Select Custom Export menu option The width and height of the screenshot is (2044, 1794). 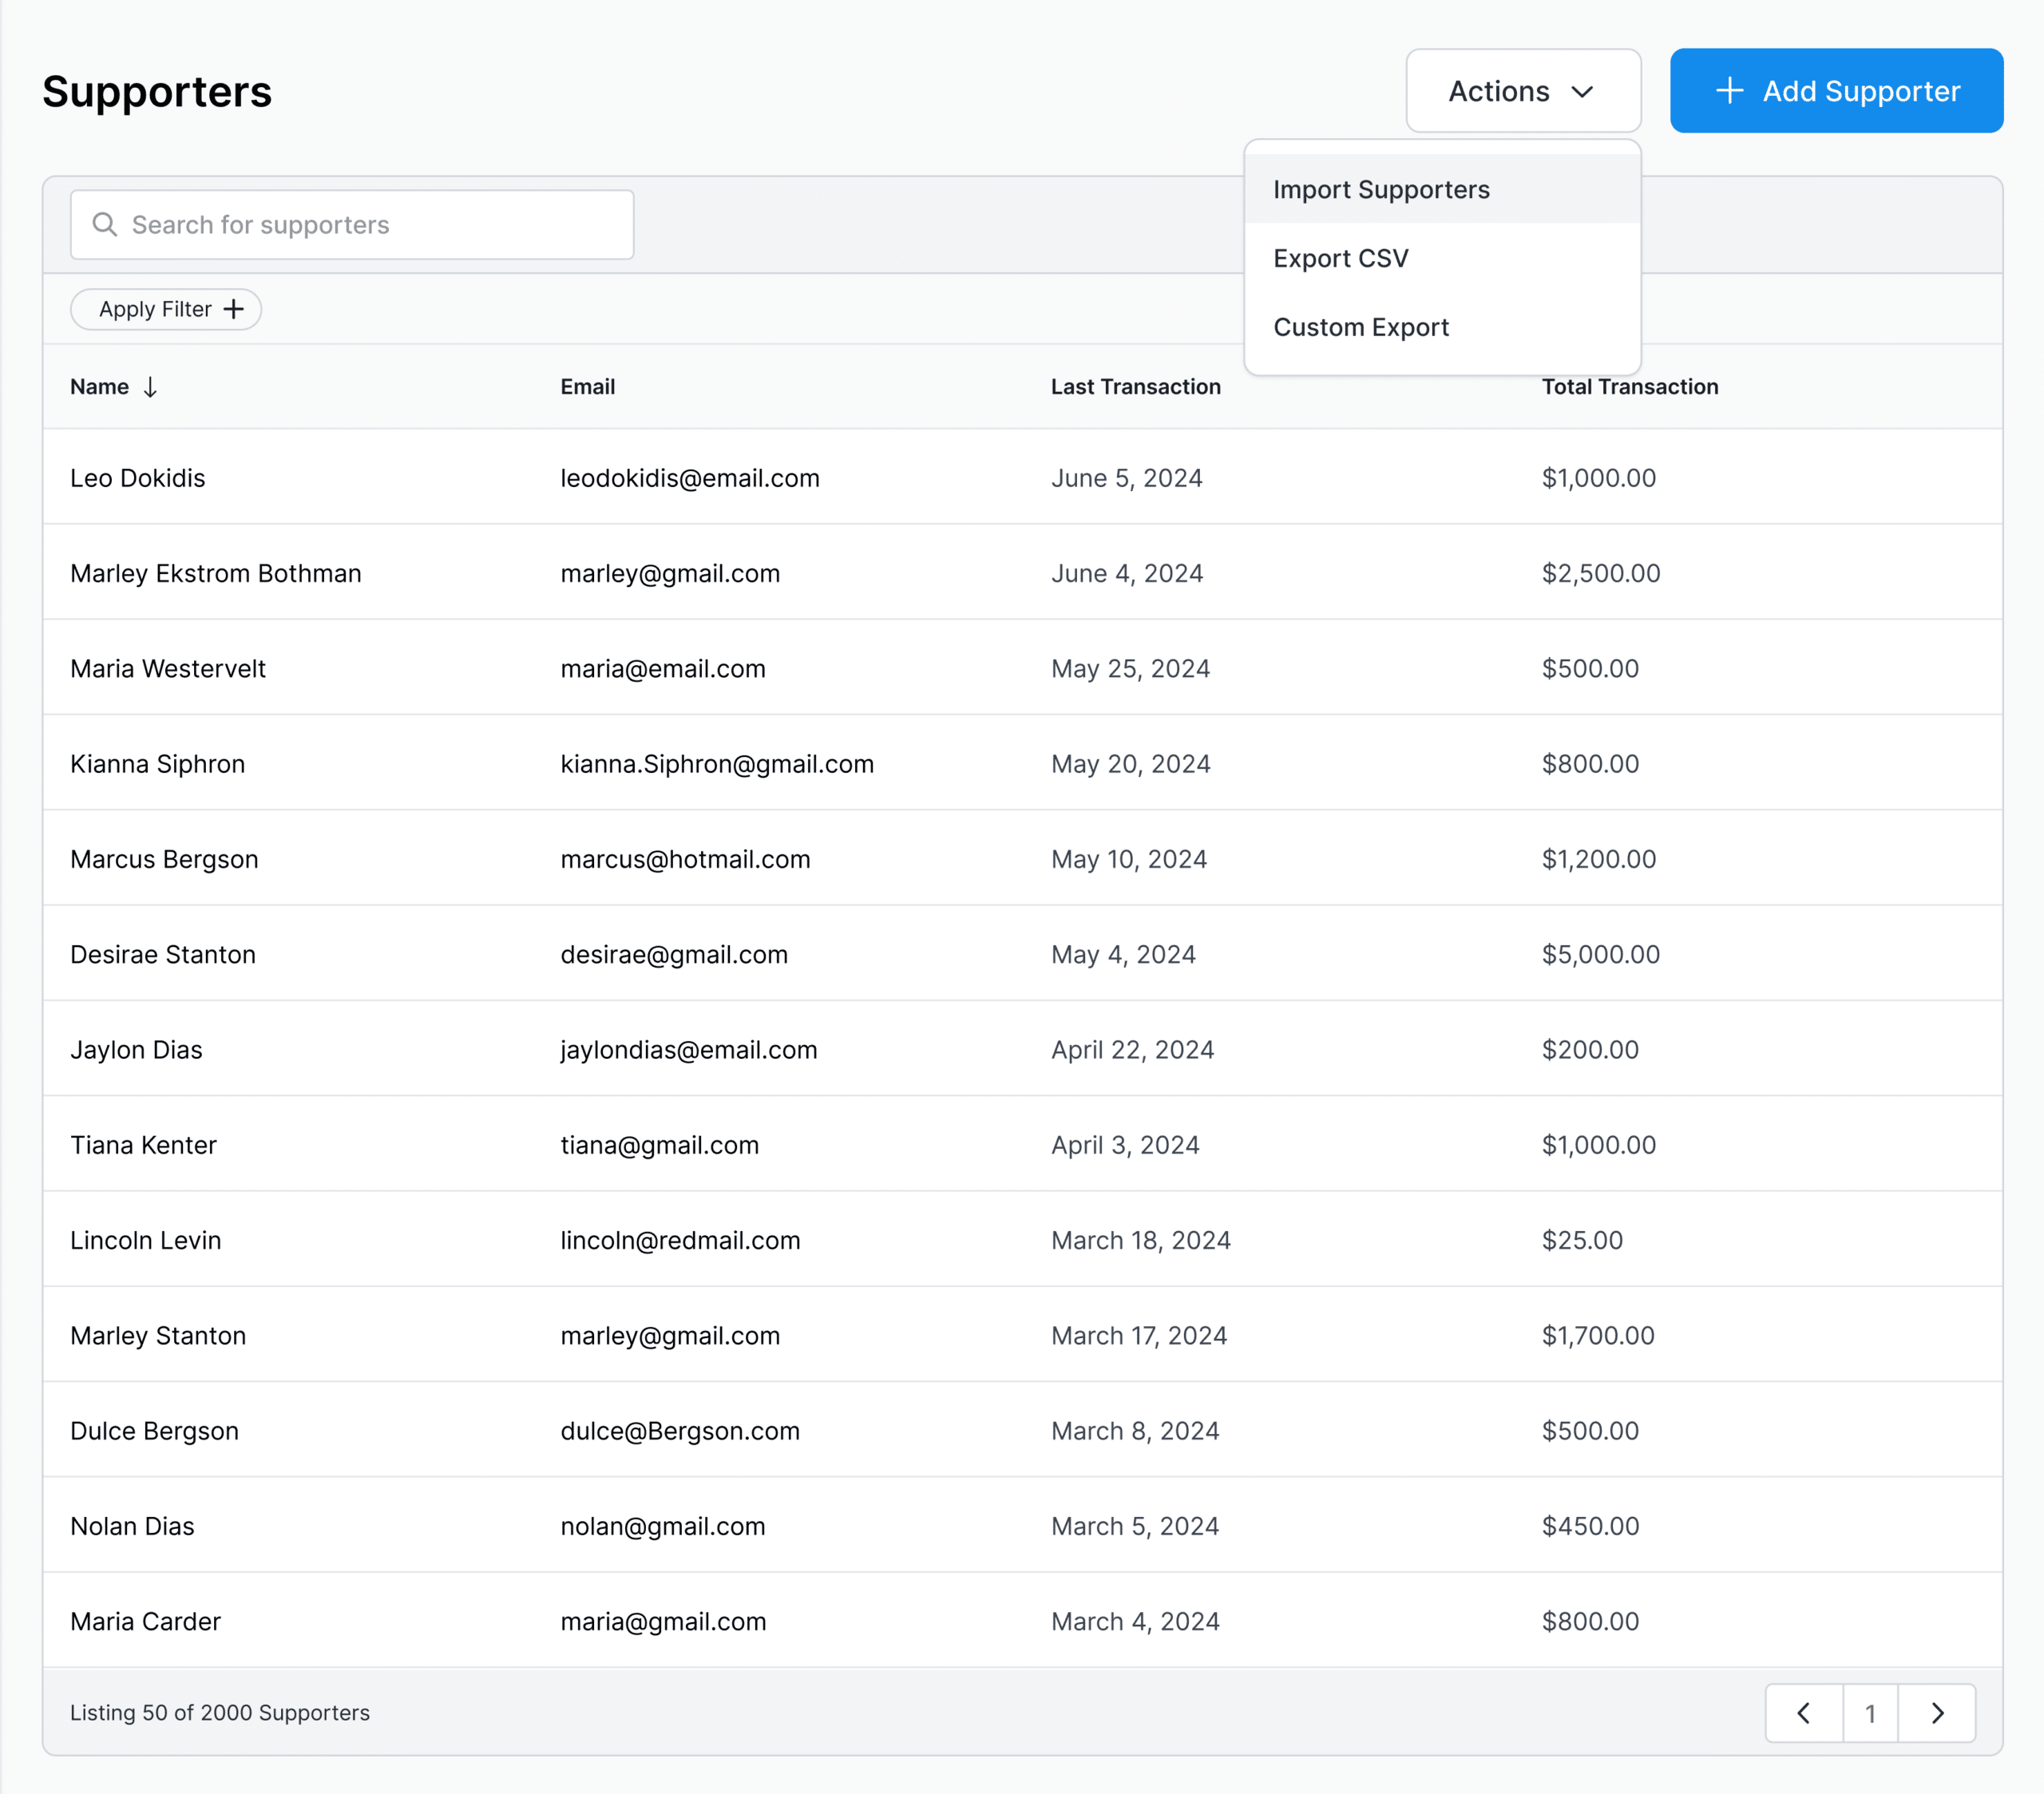pyautogui.click(x=1360, y=327)
